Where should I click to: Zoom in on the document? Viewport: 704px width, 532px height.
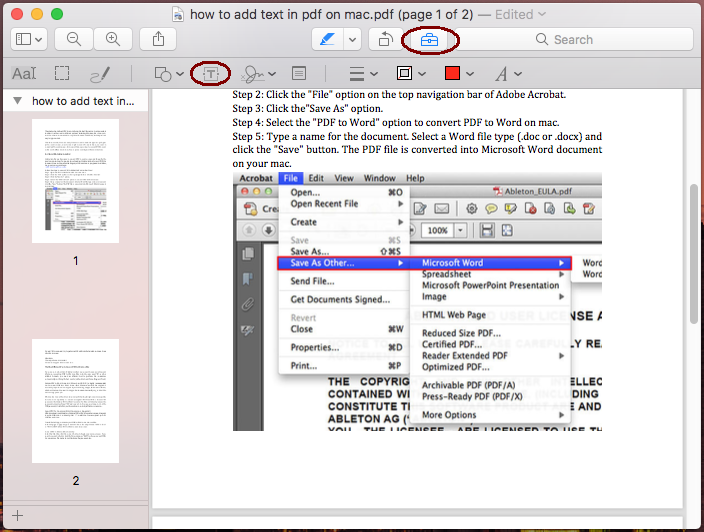coord(113,39)
